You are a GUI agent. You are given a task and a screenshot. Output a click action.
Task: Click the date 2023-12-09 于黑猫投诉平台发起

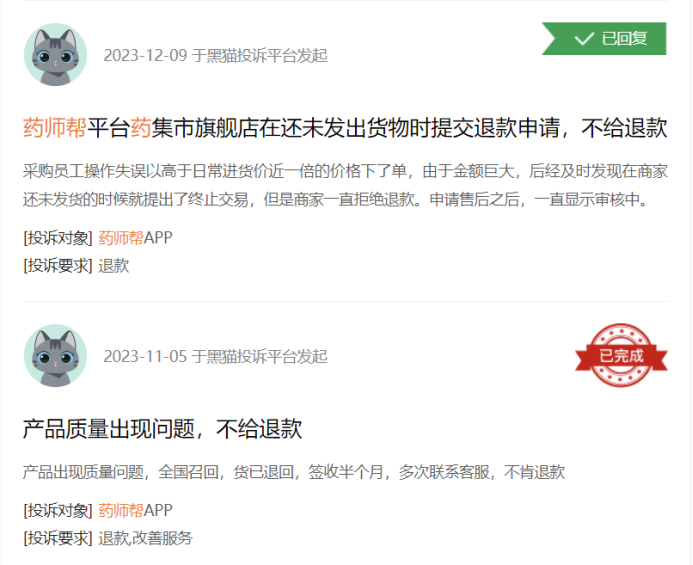(215, 55)
